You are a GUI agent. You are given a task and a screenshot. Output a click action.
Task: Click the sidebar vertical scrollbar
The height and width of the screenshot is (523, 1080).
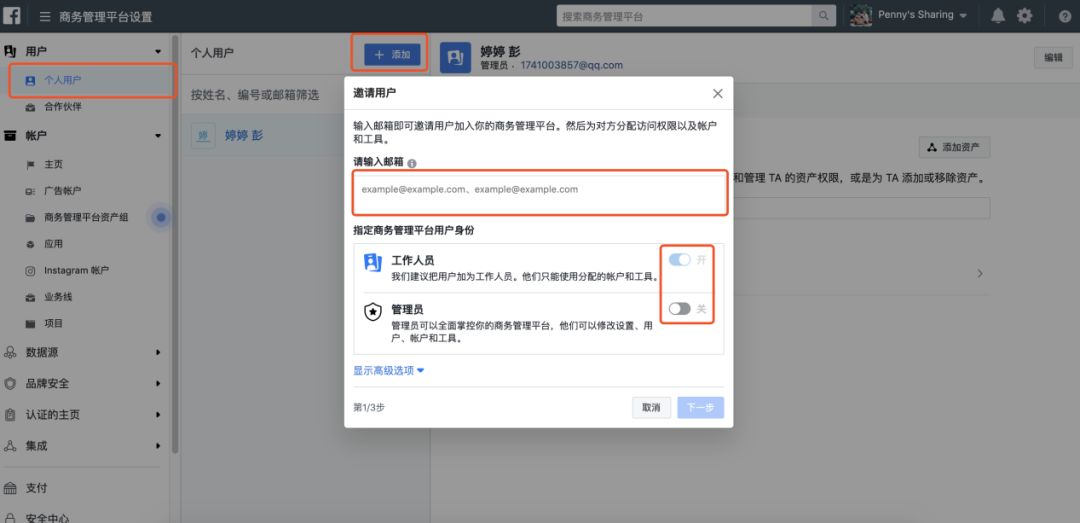point(175,245)
